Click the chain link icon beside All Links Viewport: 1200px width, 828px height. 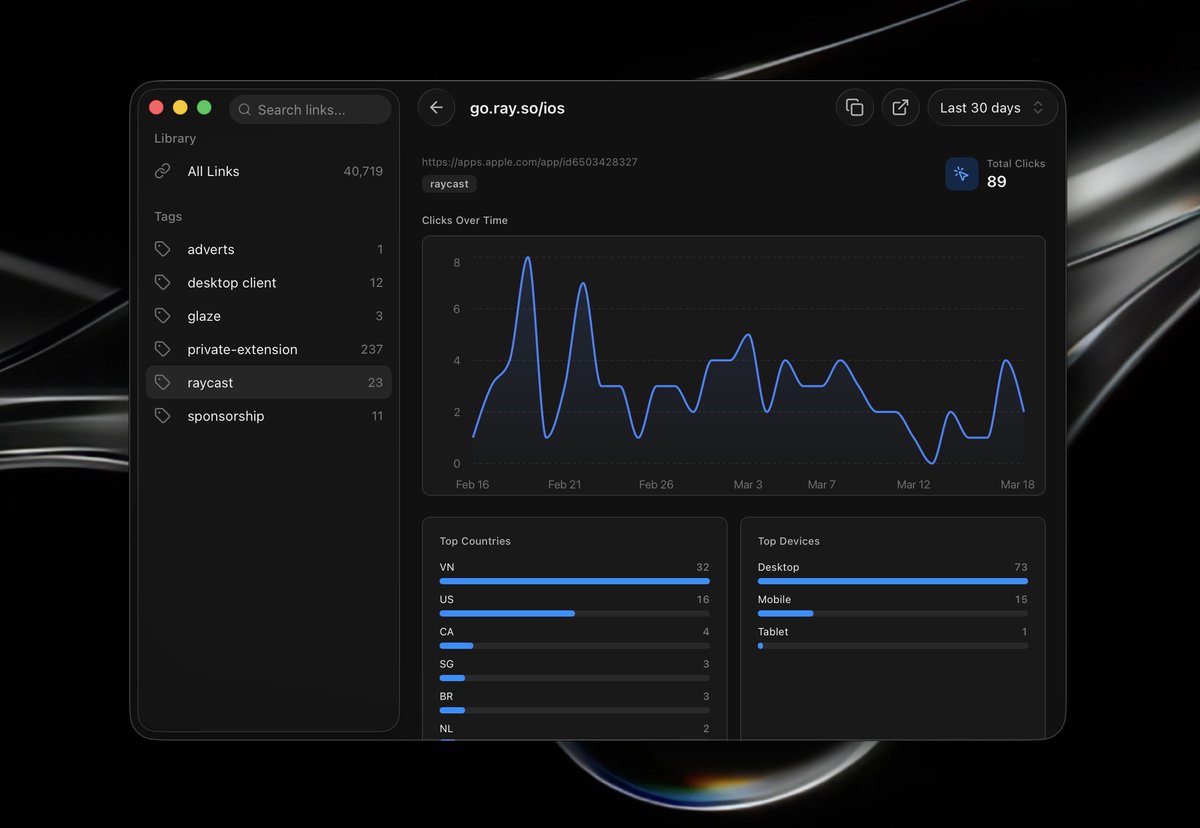click(163, 171)
